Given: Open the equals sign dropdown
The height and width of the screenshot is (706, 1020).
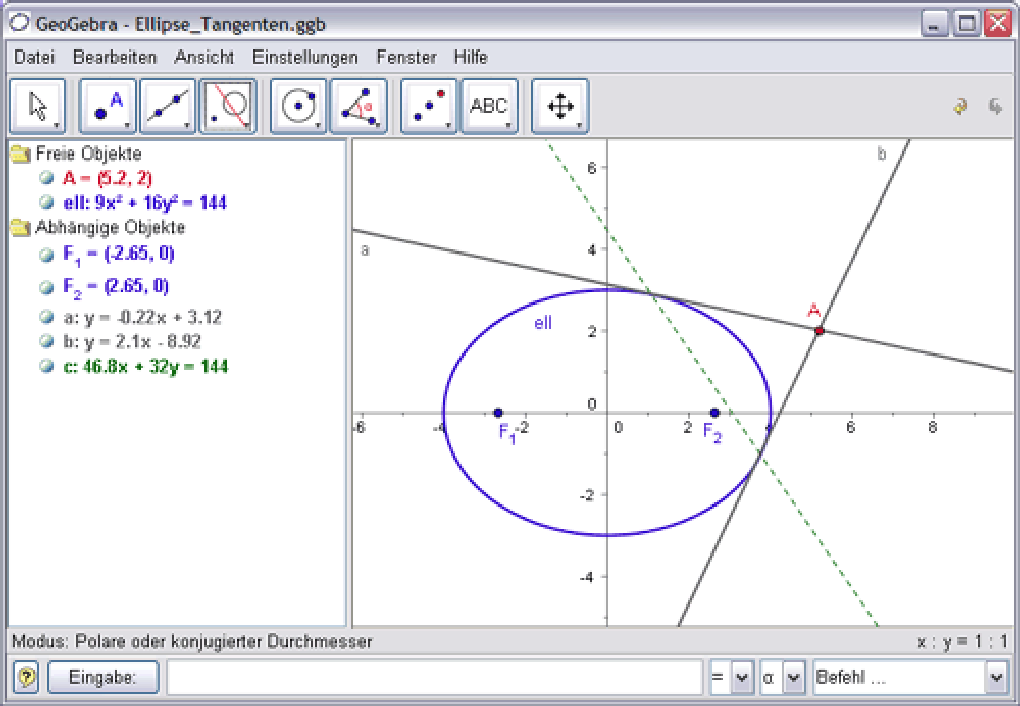Looking at the screenshot, I should click(741, 678).
